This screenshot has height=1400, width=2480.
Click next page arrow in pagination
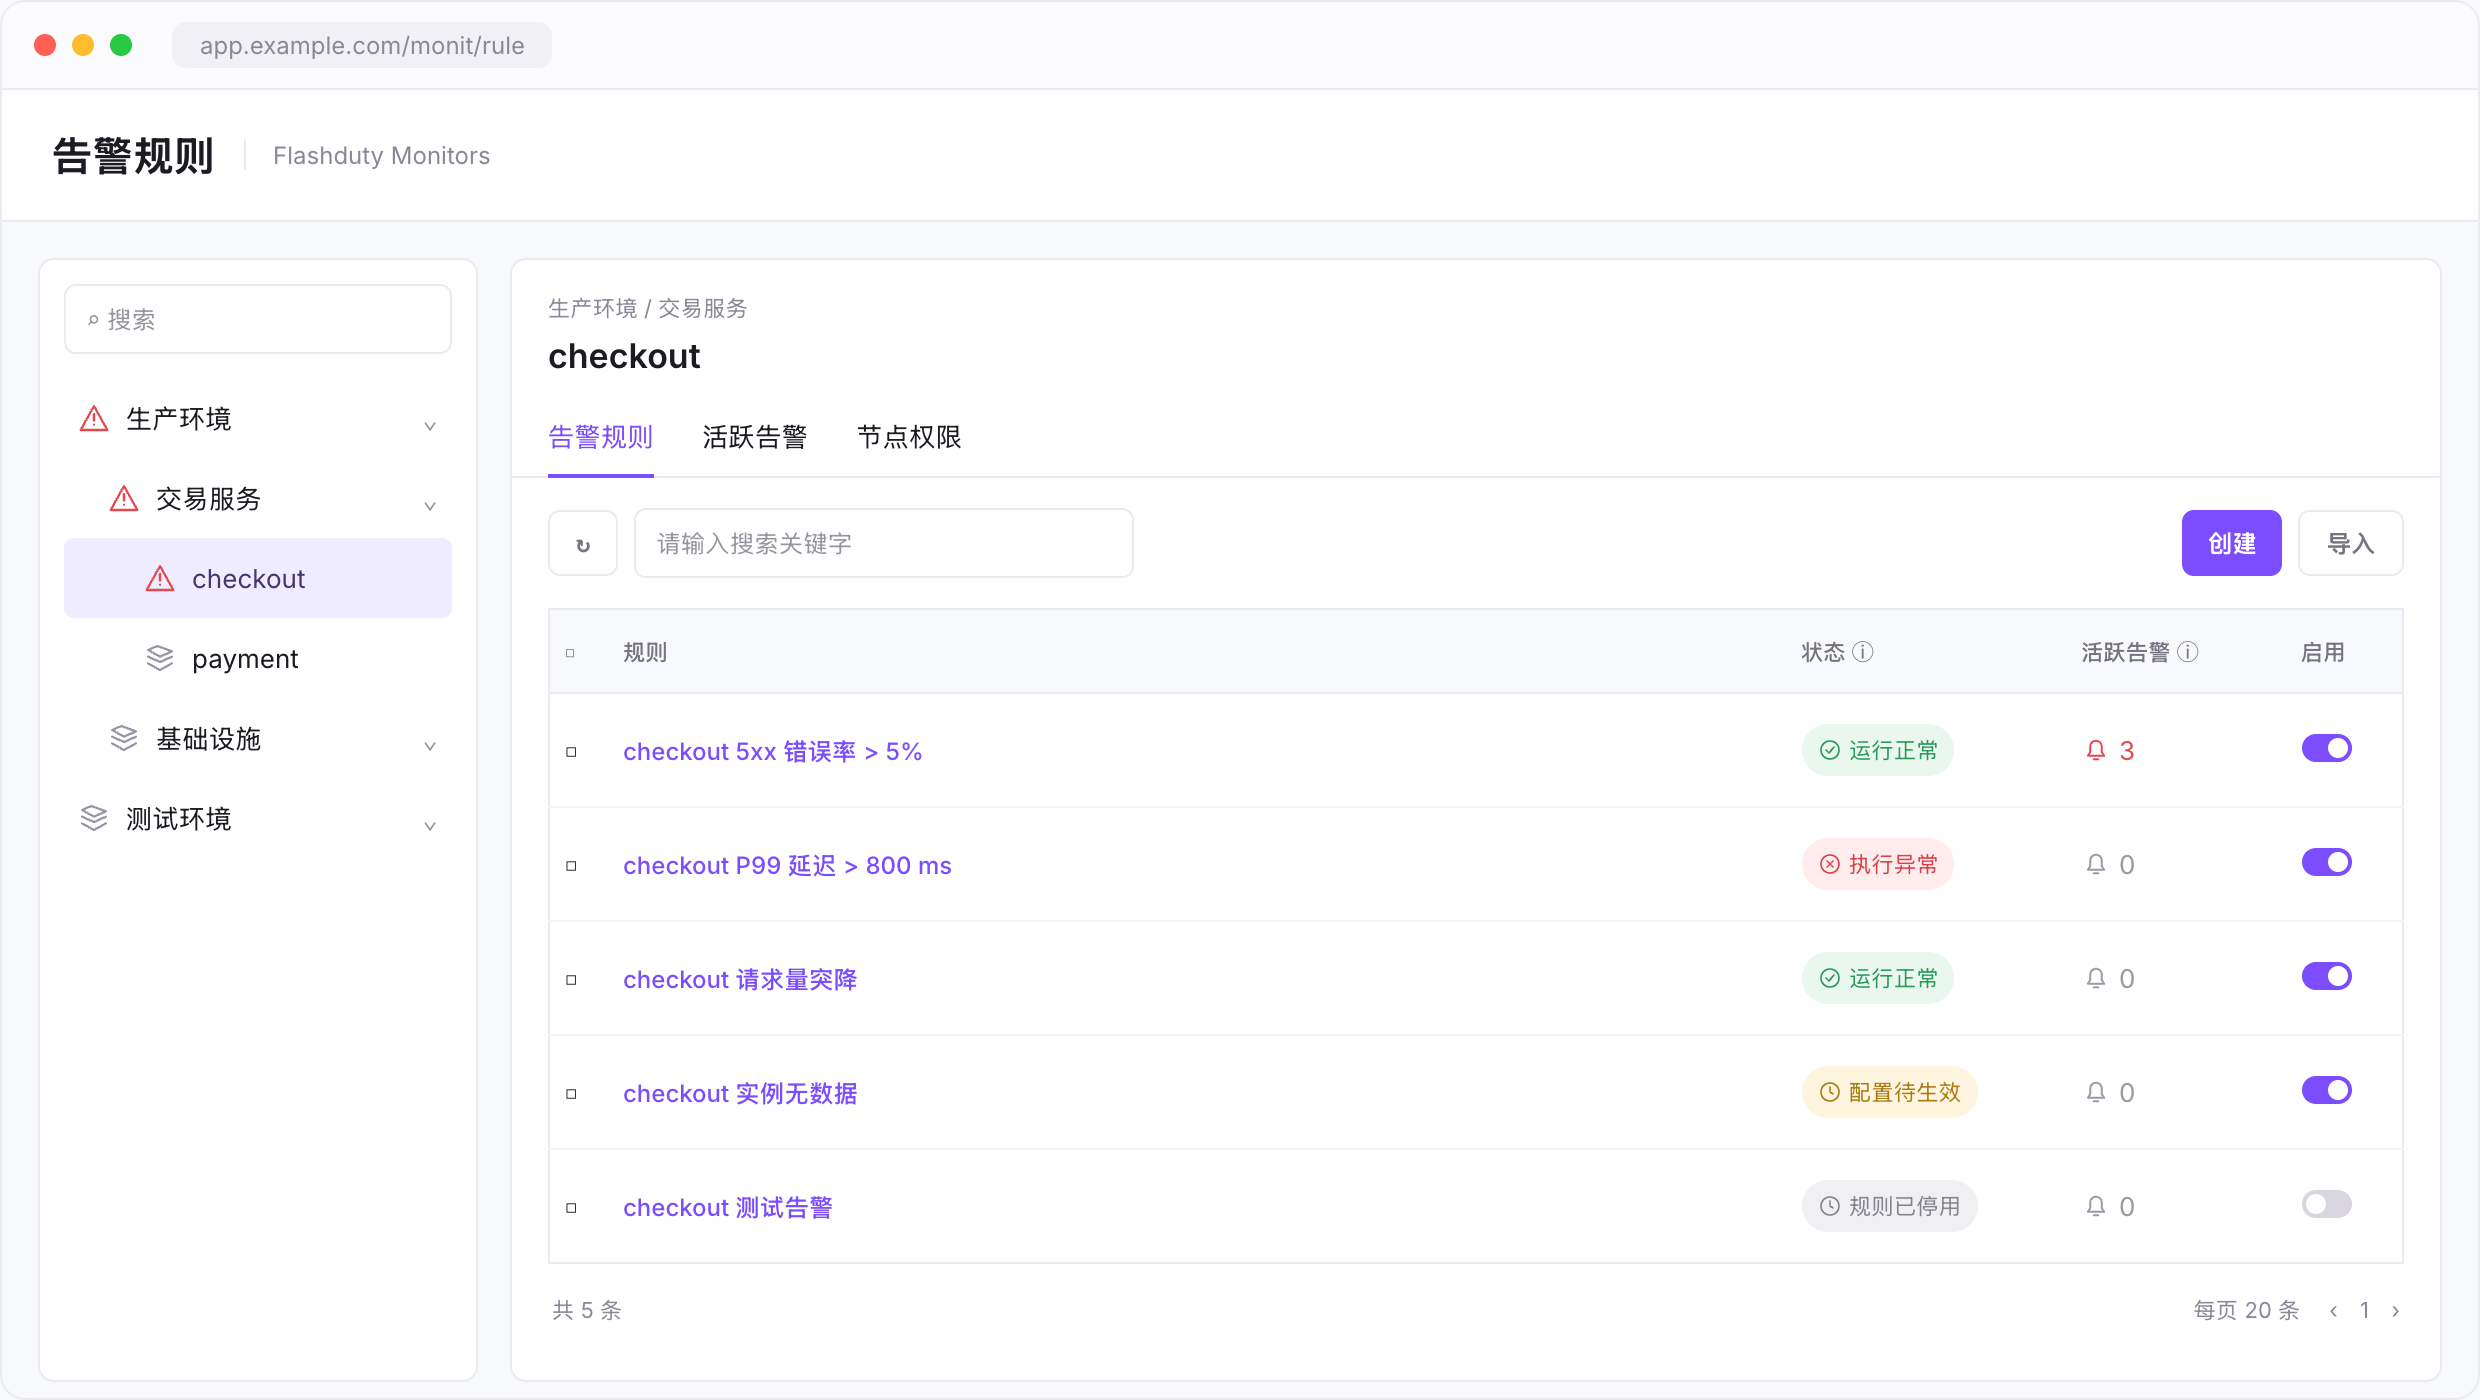(2396, 1311)
